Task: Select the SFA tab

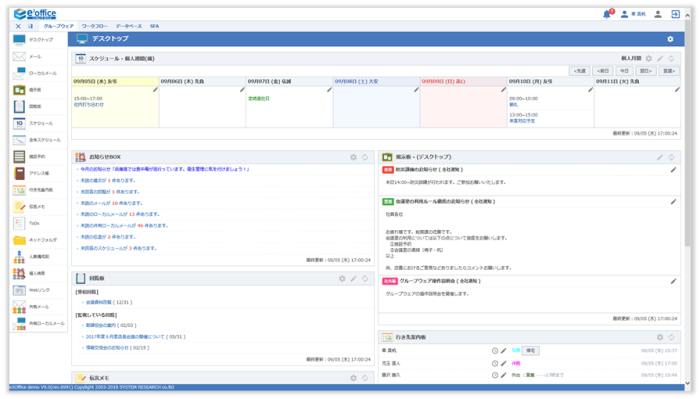Action: click(x=154, y=26)
